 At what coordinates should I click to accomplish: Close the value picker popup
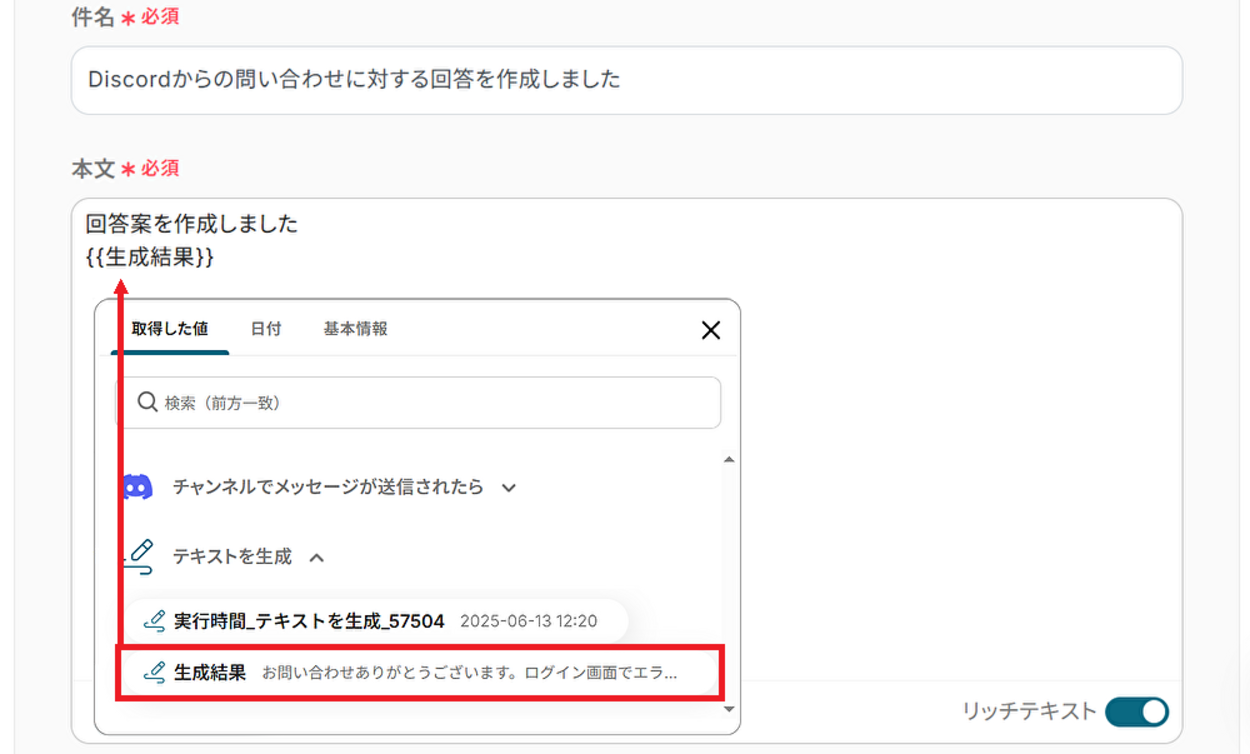pyautogui.click(x=711, y=330)
